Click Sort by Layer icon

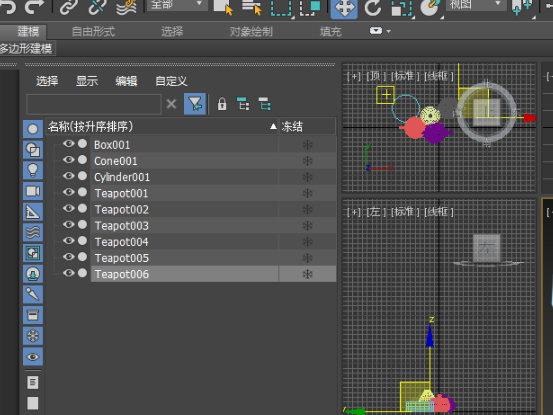pyautogui.click(x=265, y=104)
